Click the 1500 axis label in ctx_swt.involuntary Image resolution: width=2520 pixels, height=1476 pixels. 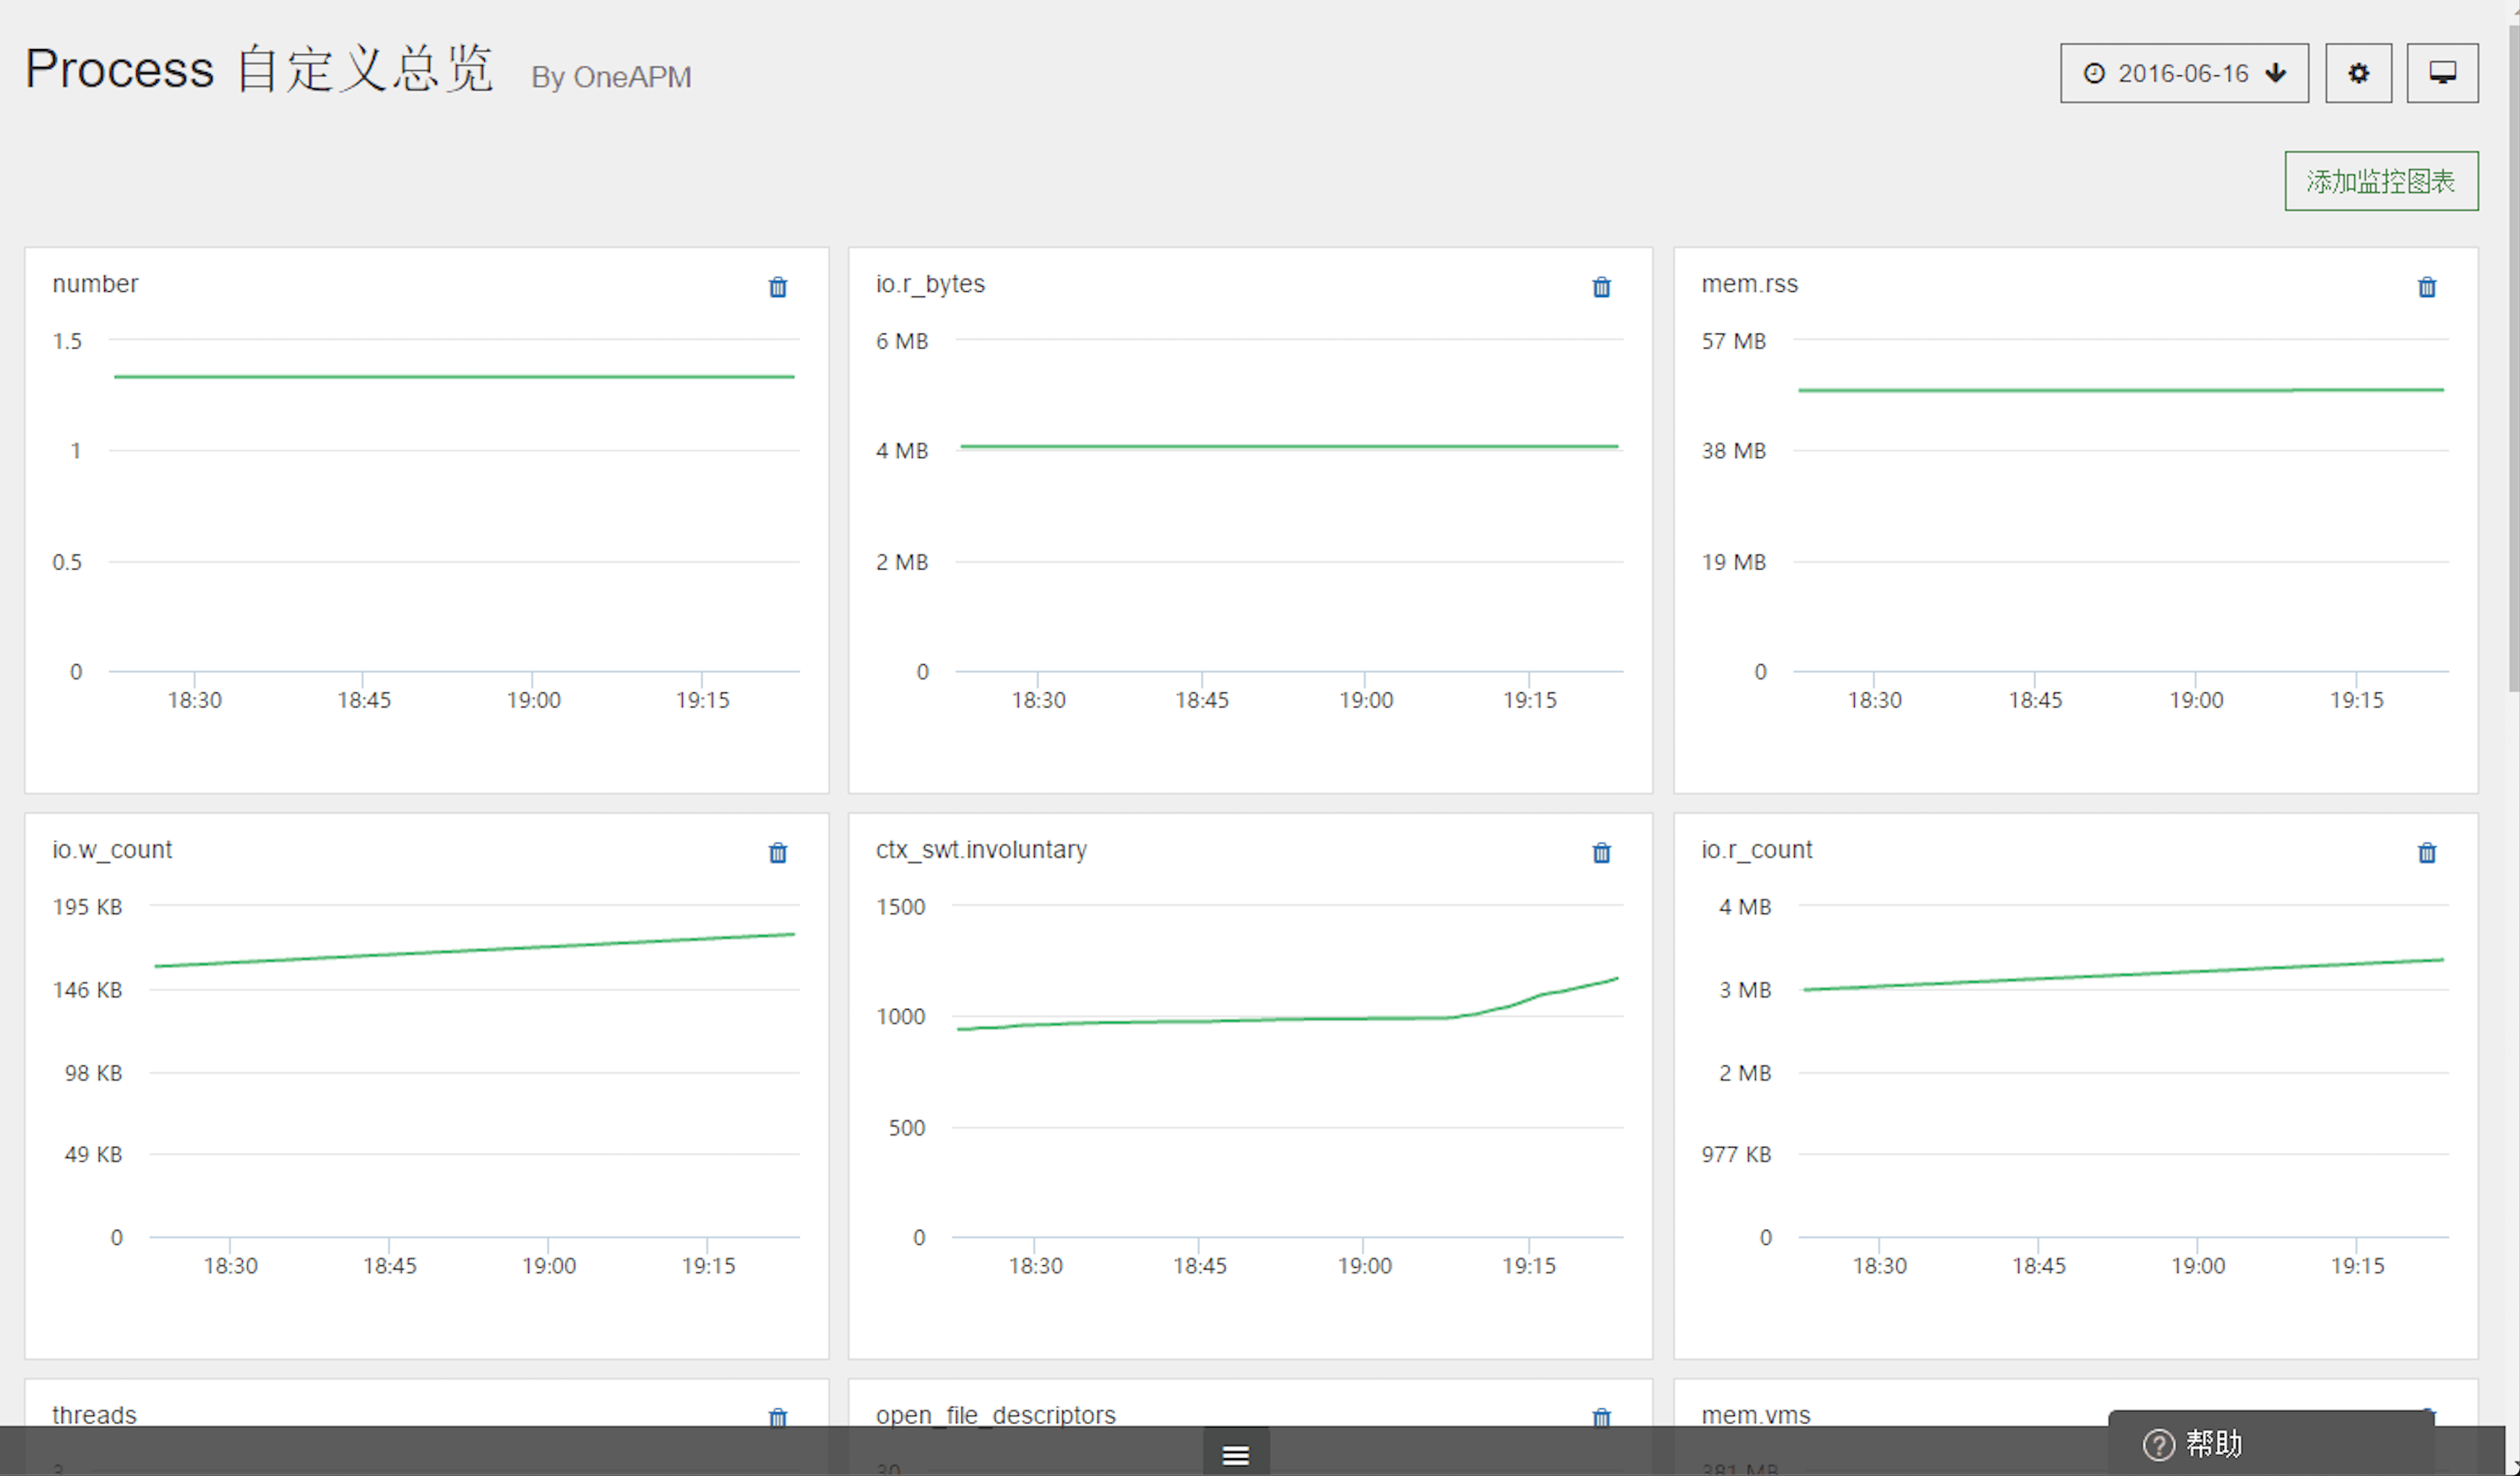[x=900, y=907]
